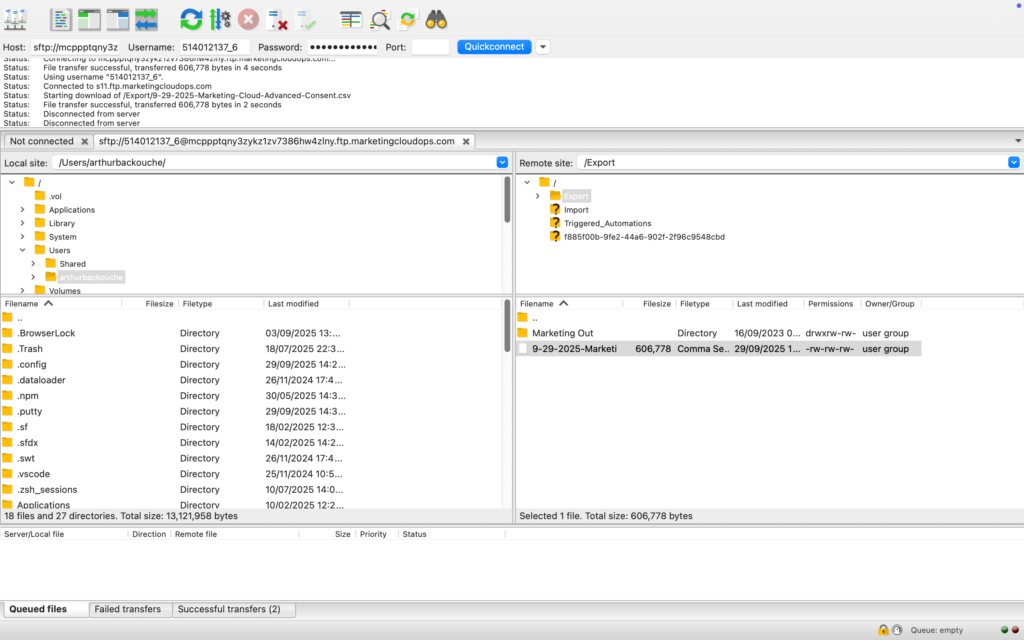1024x640 pixels.
Task: Toggle the message log display
Action: [x=61, y=18]
